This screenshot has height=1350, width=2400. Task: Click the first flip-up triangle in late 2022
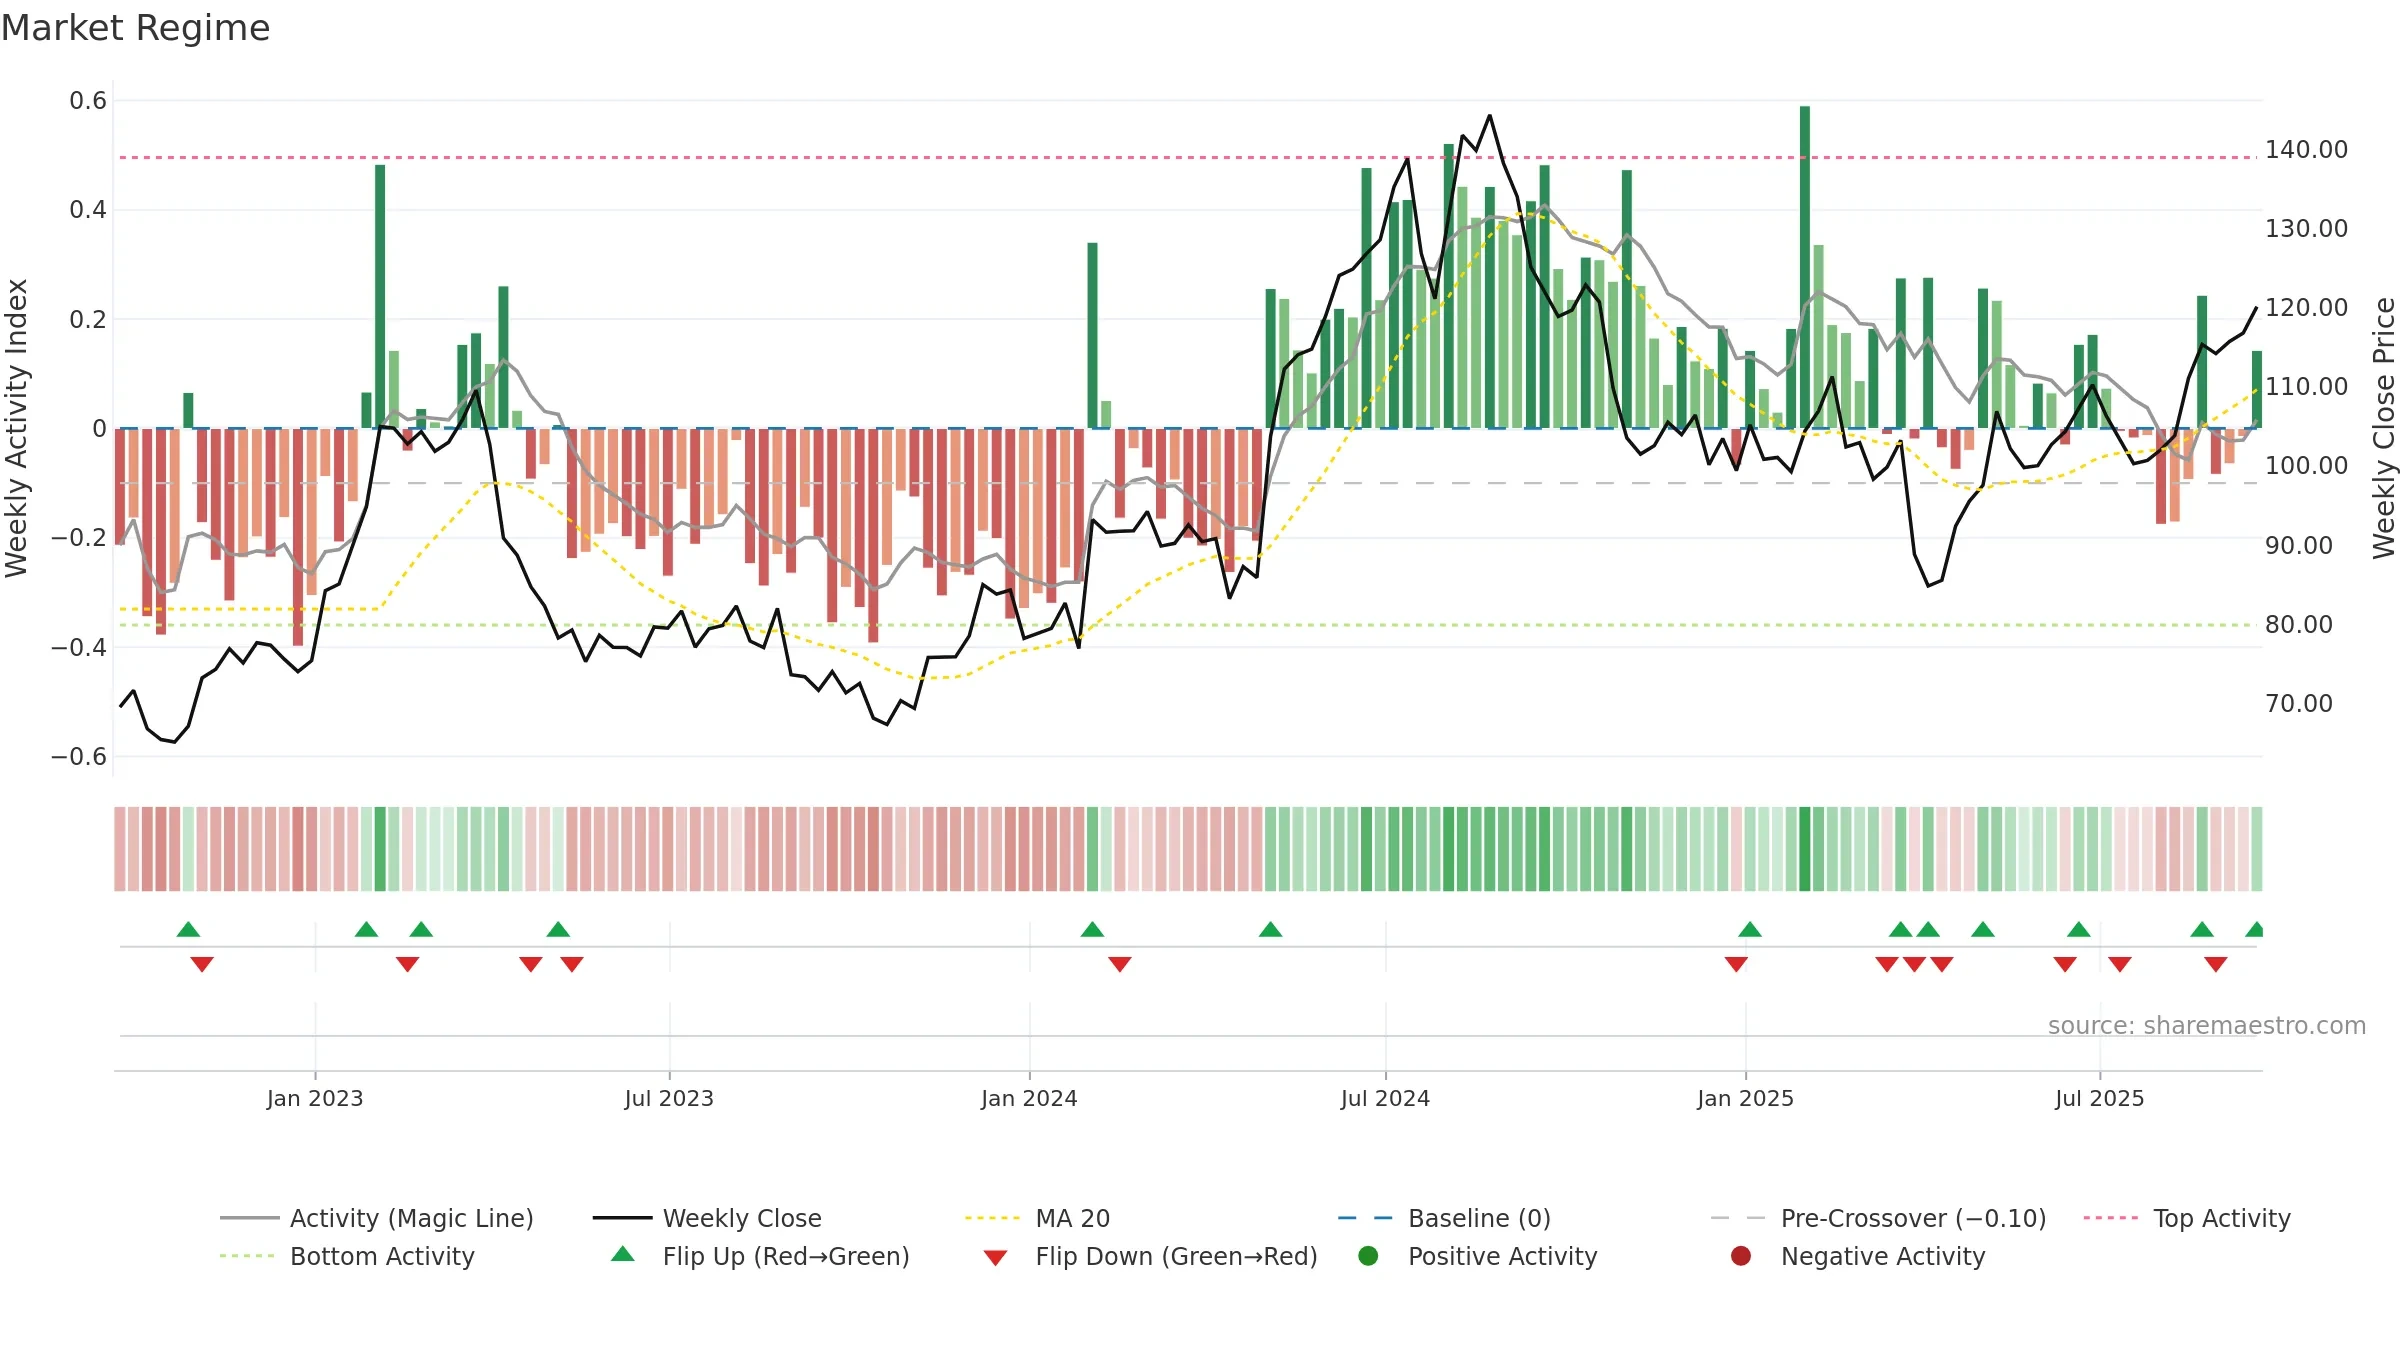188,930
